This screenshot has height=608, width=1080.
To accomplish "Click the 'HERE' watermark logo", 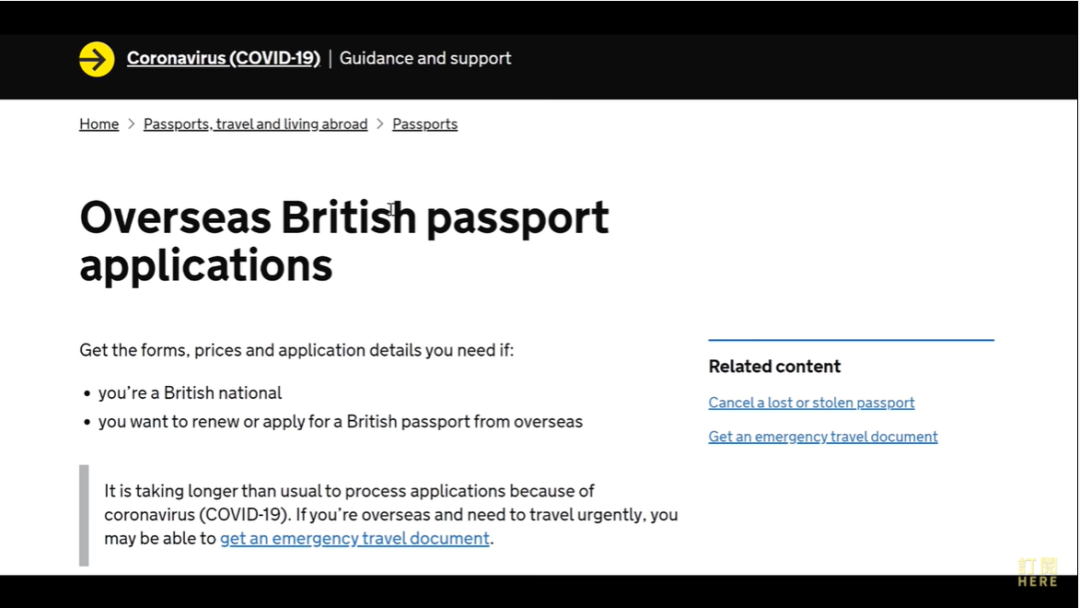I will coord(1037,573).
